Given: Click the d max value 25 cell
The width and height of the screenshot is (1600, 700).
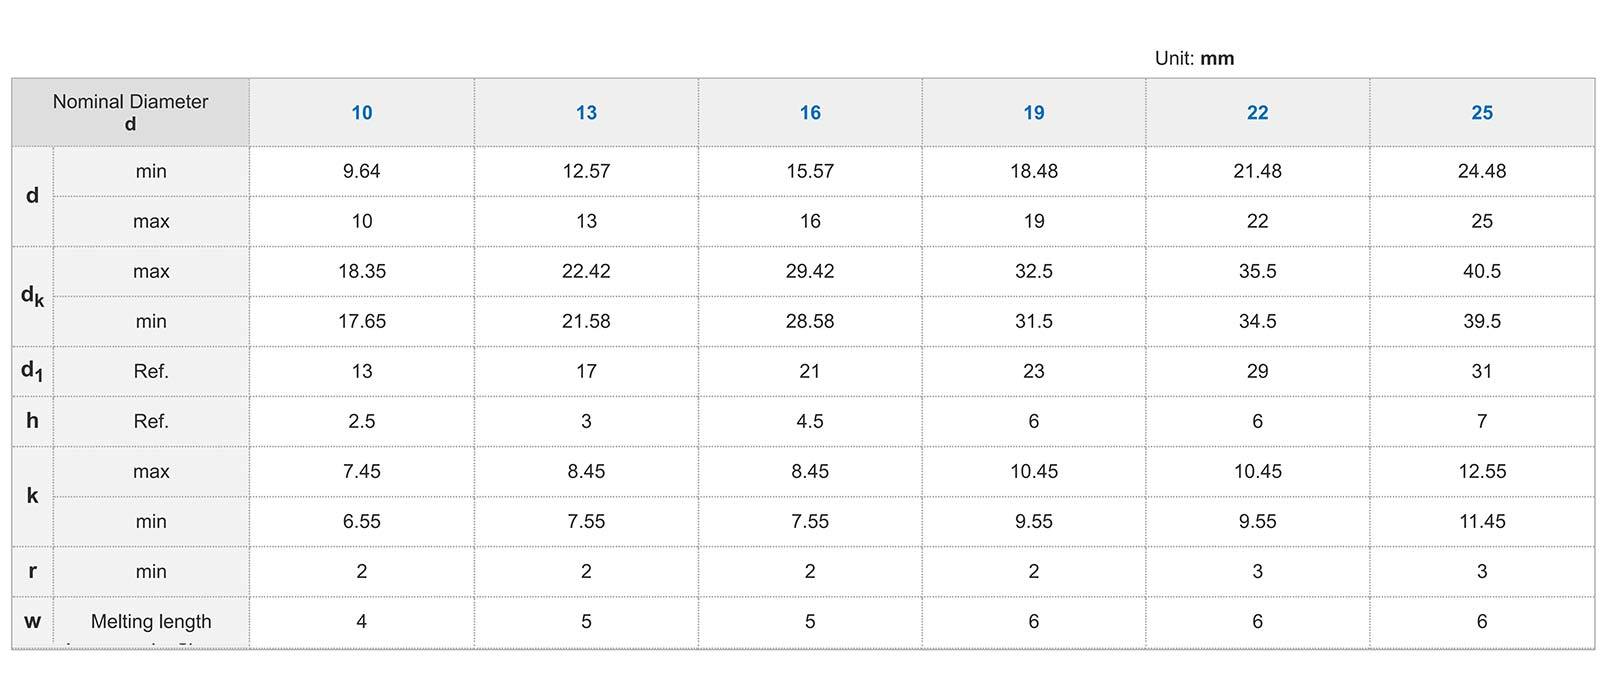Looking at the screenshot, I should [x=1482, y=221].
